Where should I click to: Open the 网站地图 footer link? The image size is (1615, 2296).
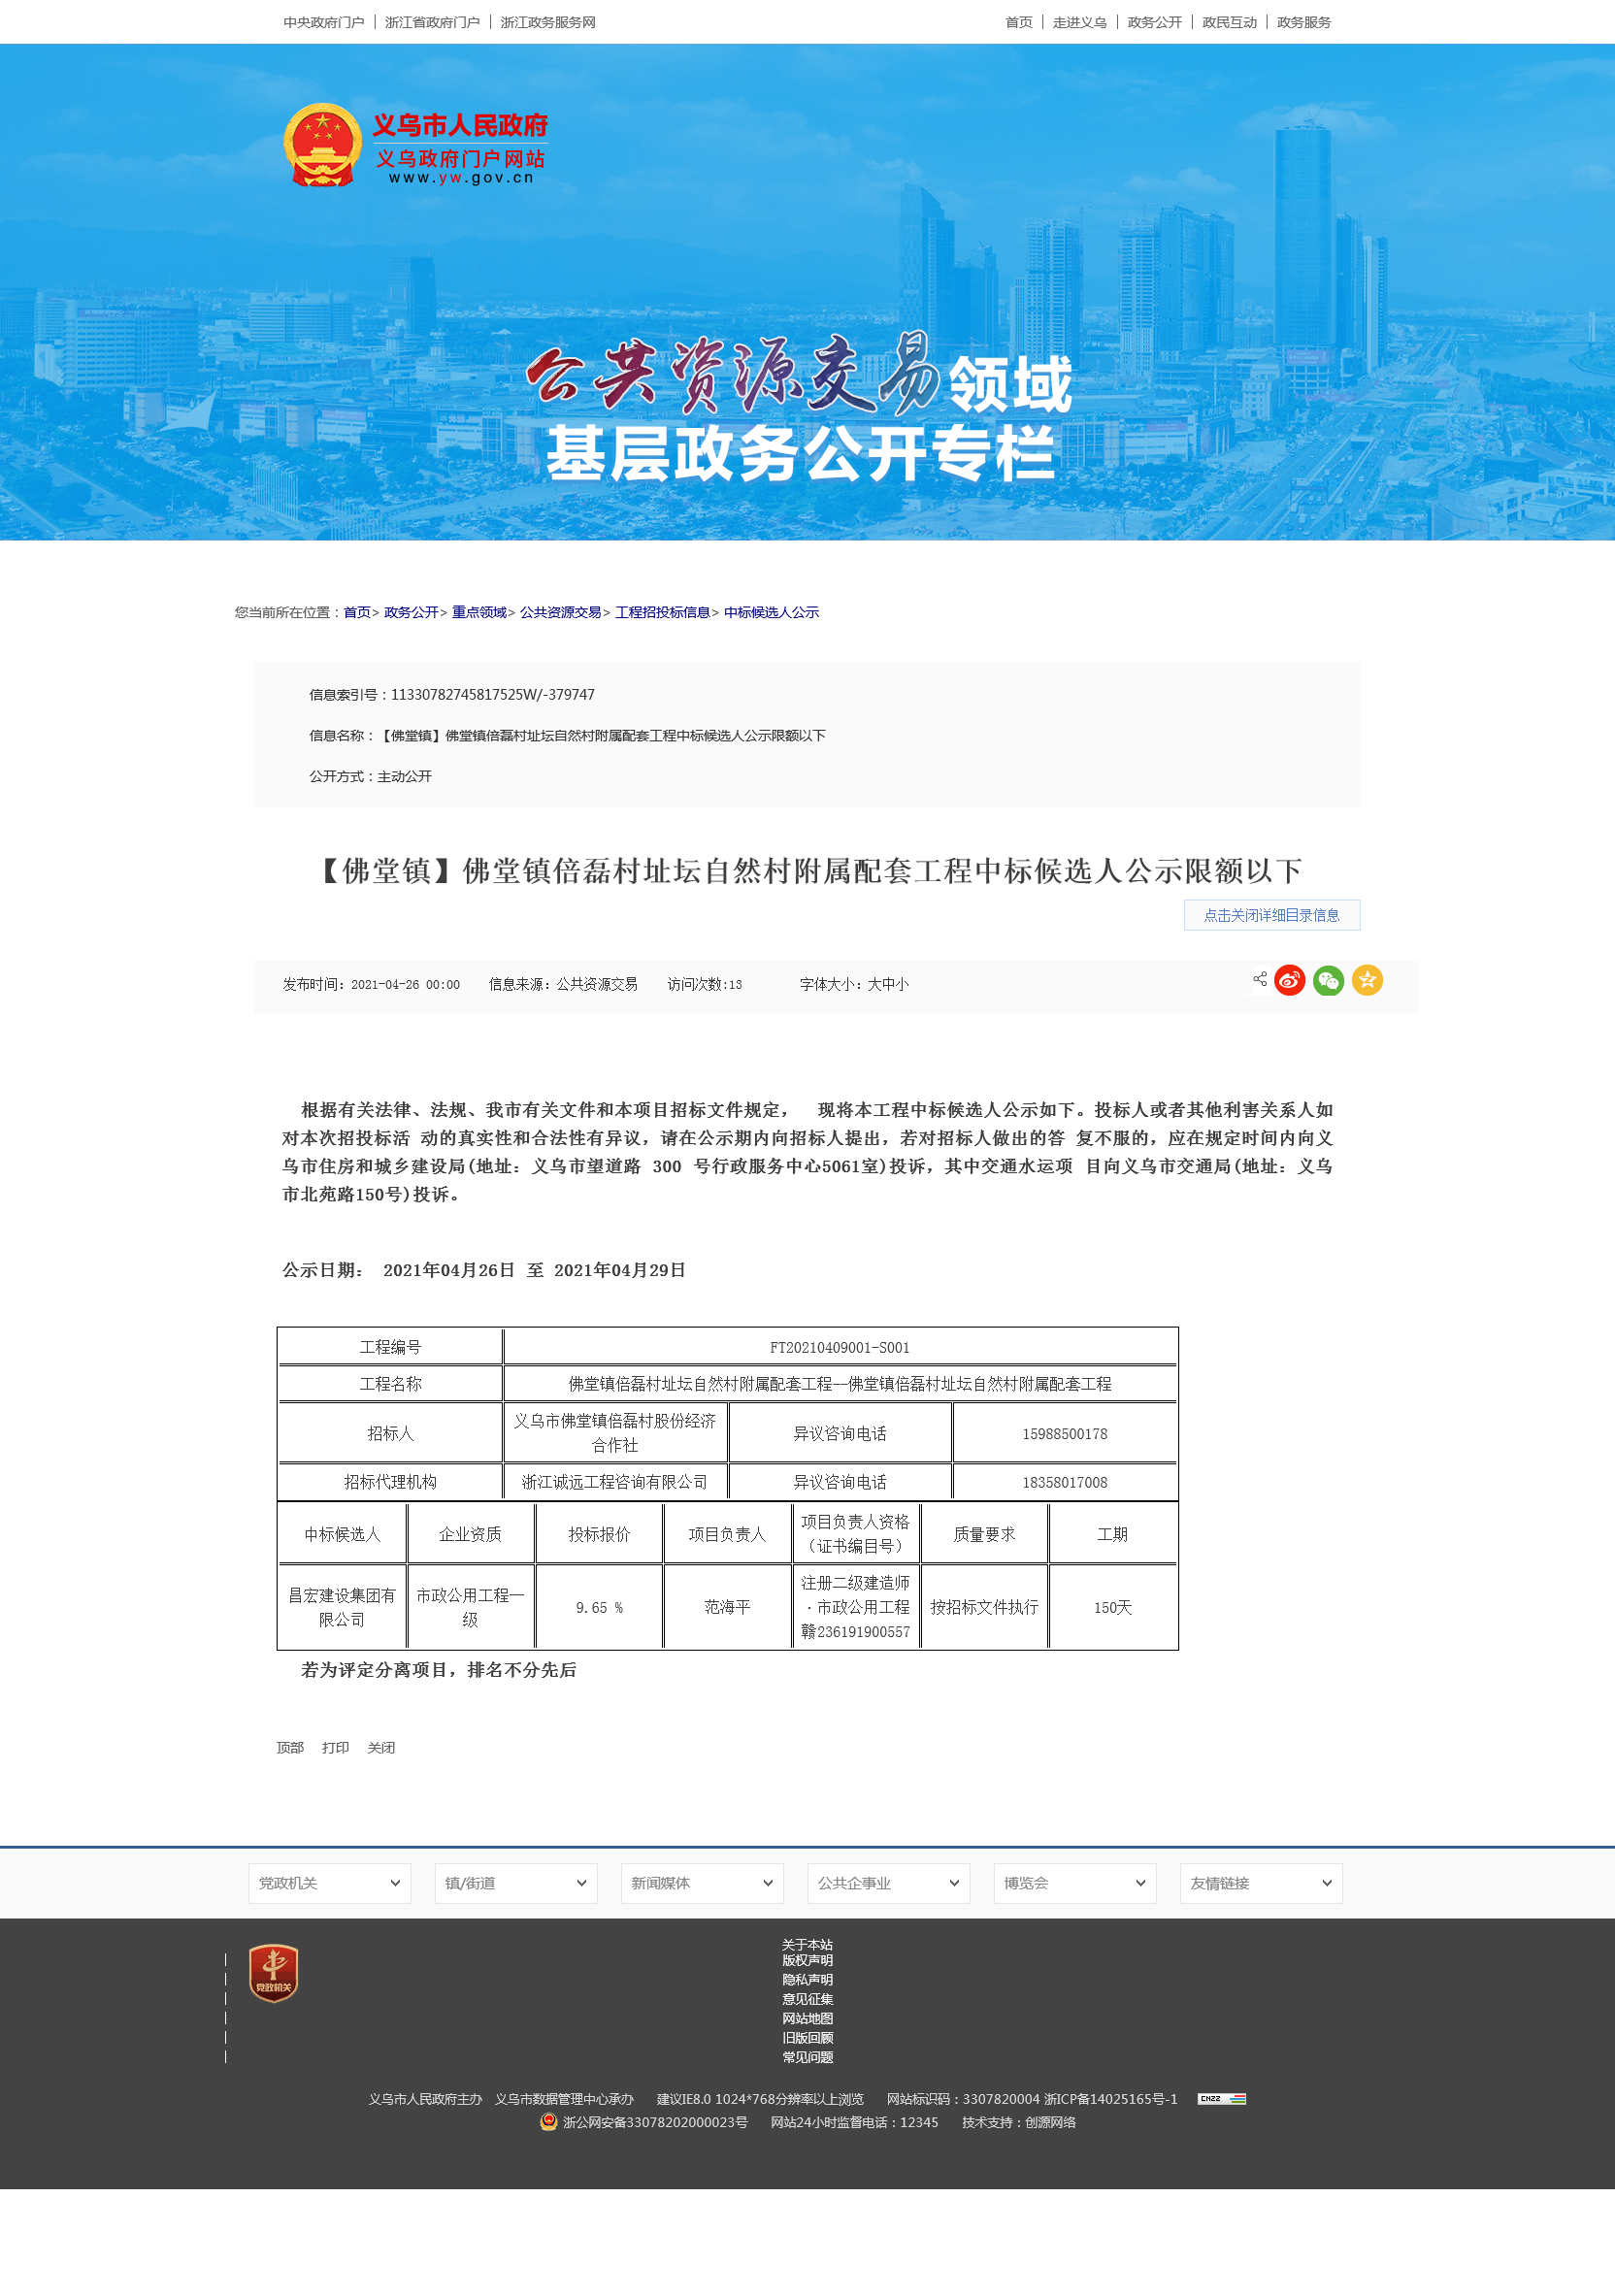click(x=807, y=2018)
